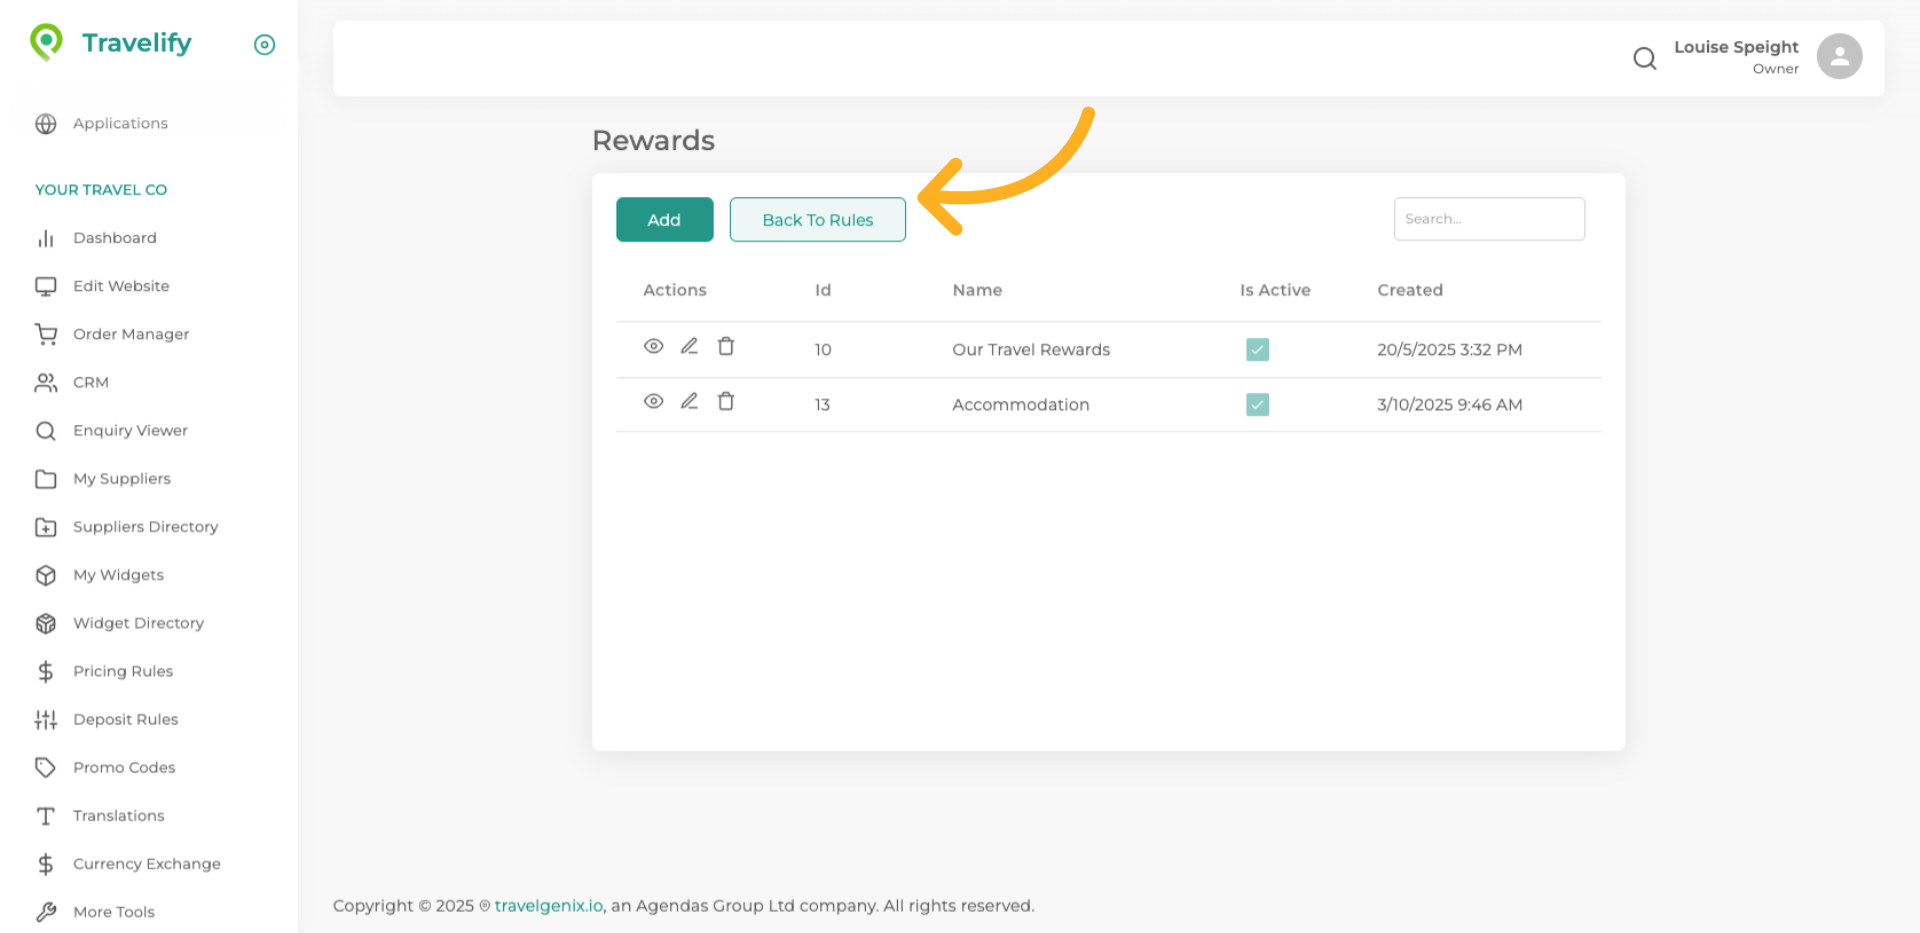
Task: Expand More Tools in the sidebar
Action: point(113,912)
